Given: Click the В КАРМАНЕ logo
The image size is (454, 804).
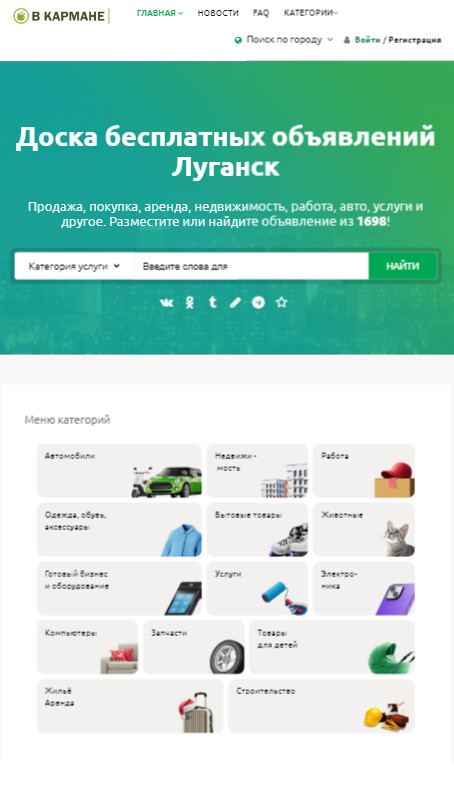Looking at the screenshot, I should pos(61,16).
